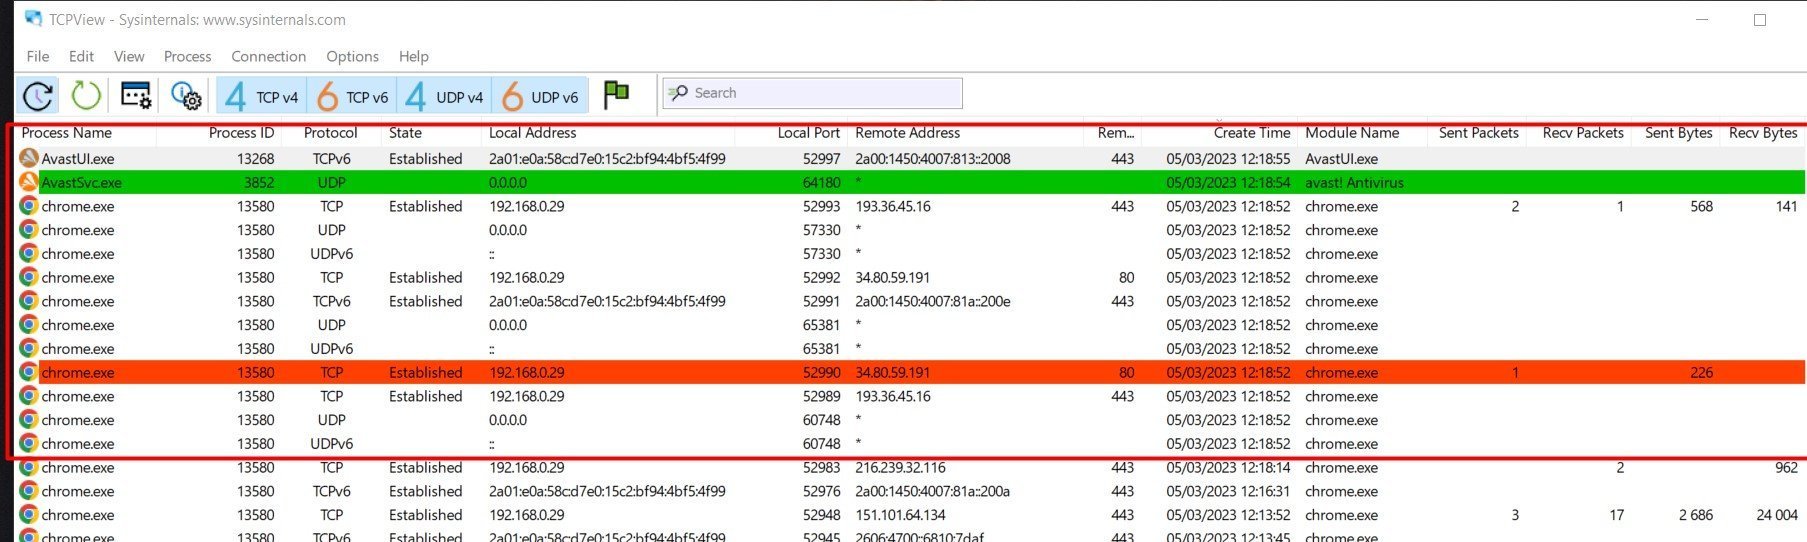1807x542 pixels.
Task: Sort by Process Name column header
Action: tap(66, 133)
